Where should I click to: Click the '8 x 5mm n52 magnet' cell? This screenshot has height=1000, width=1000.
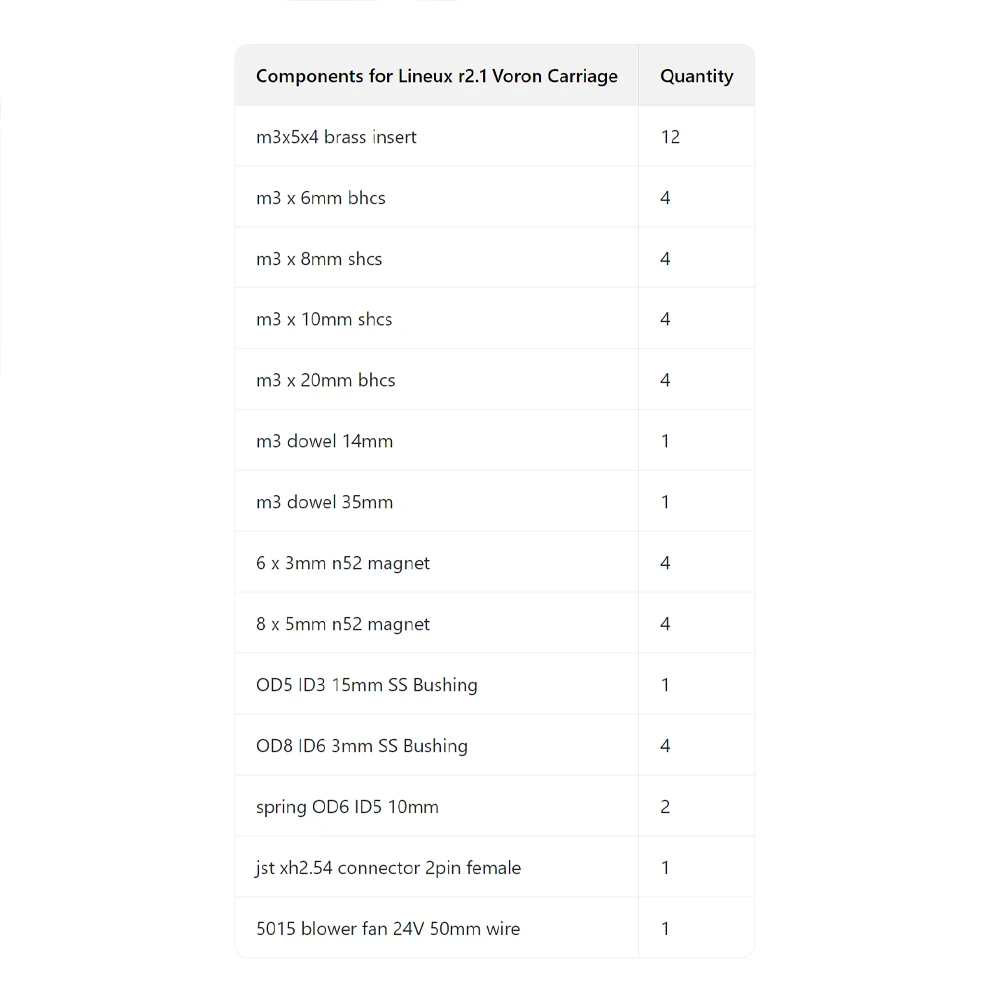(343, 624)
